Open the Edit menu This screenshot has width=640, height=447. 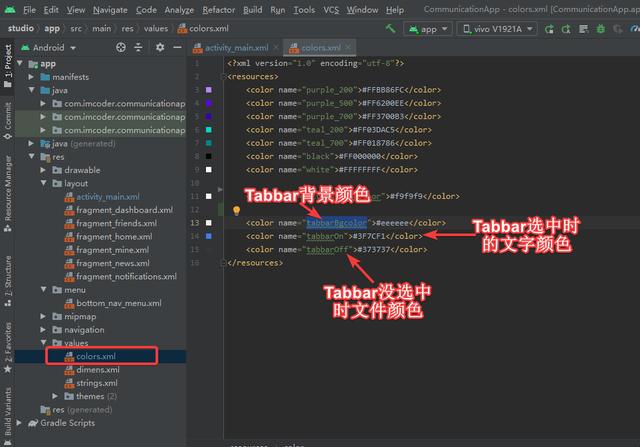tap(51, 10)
